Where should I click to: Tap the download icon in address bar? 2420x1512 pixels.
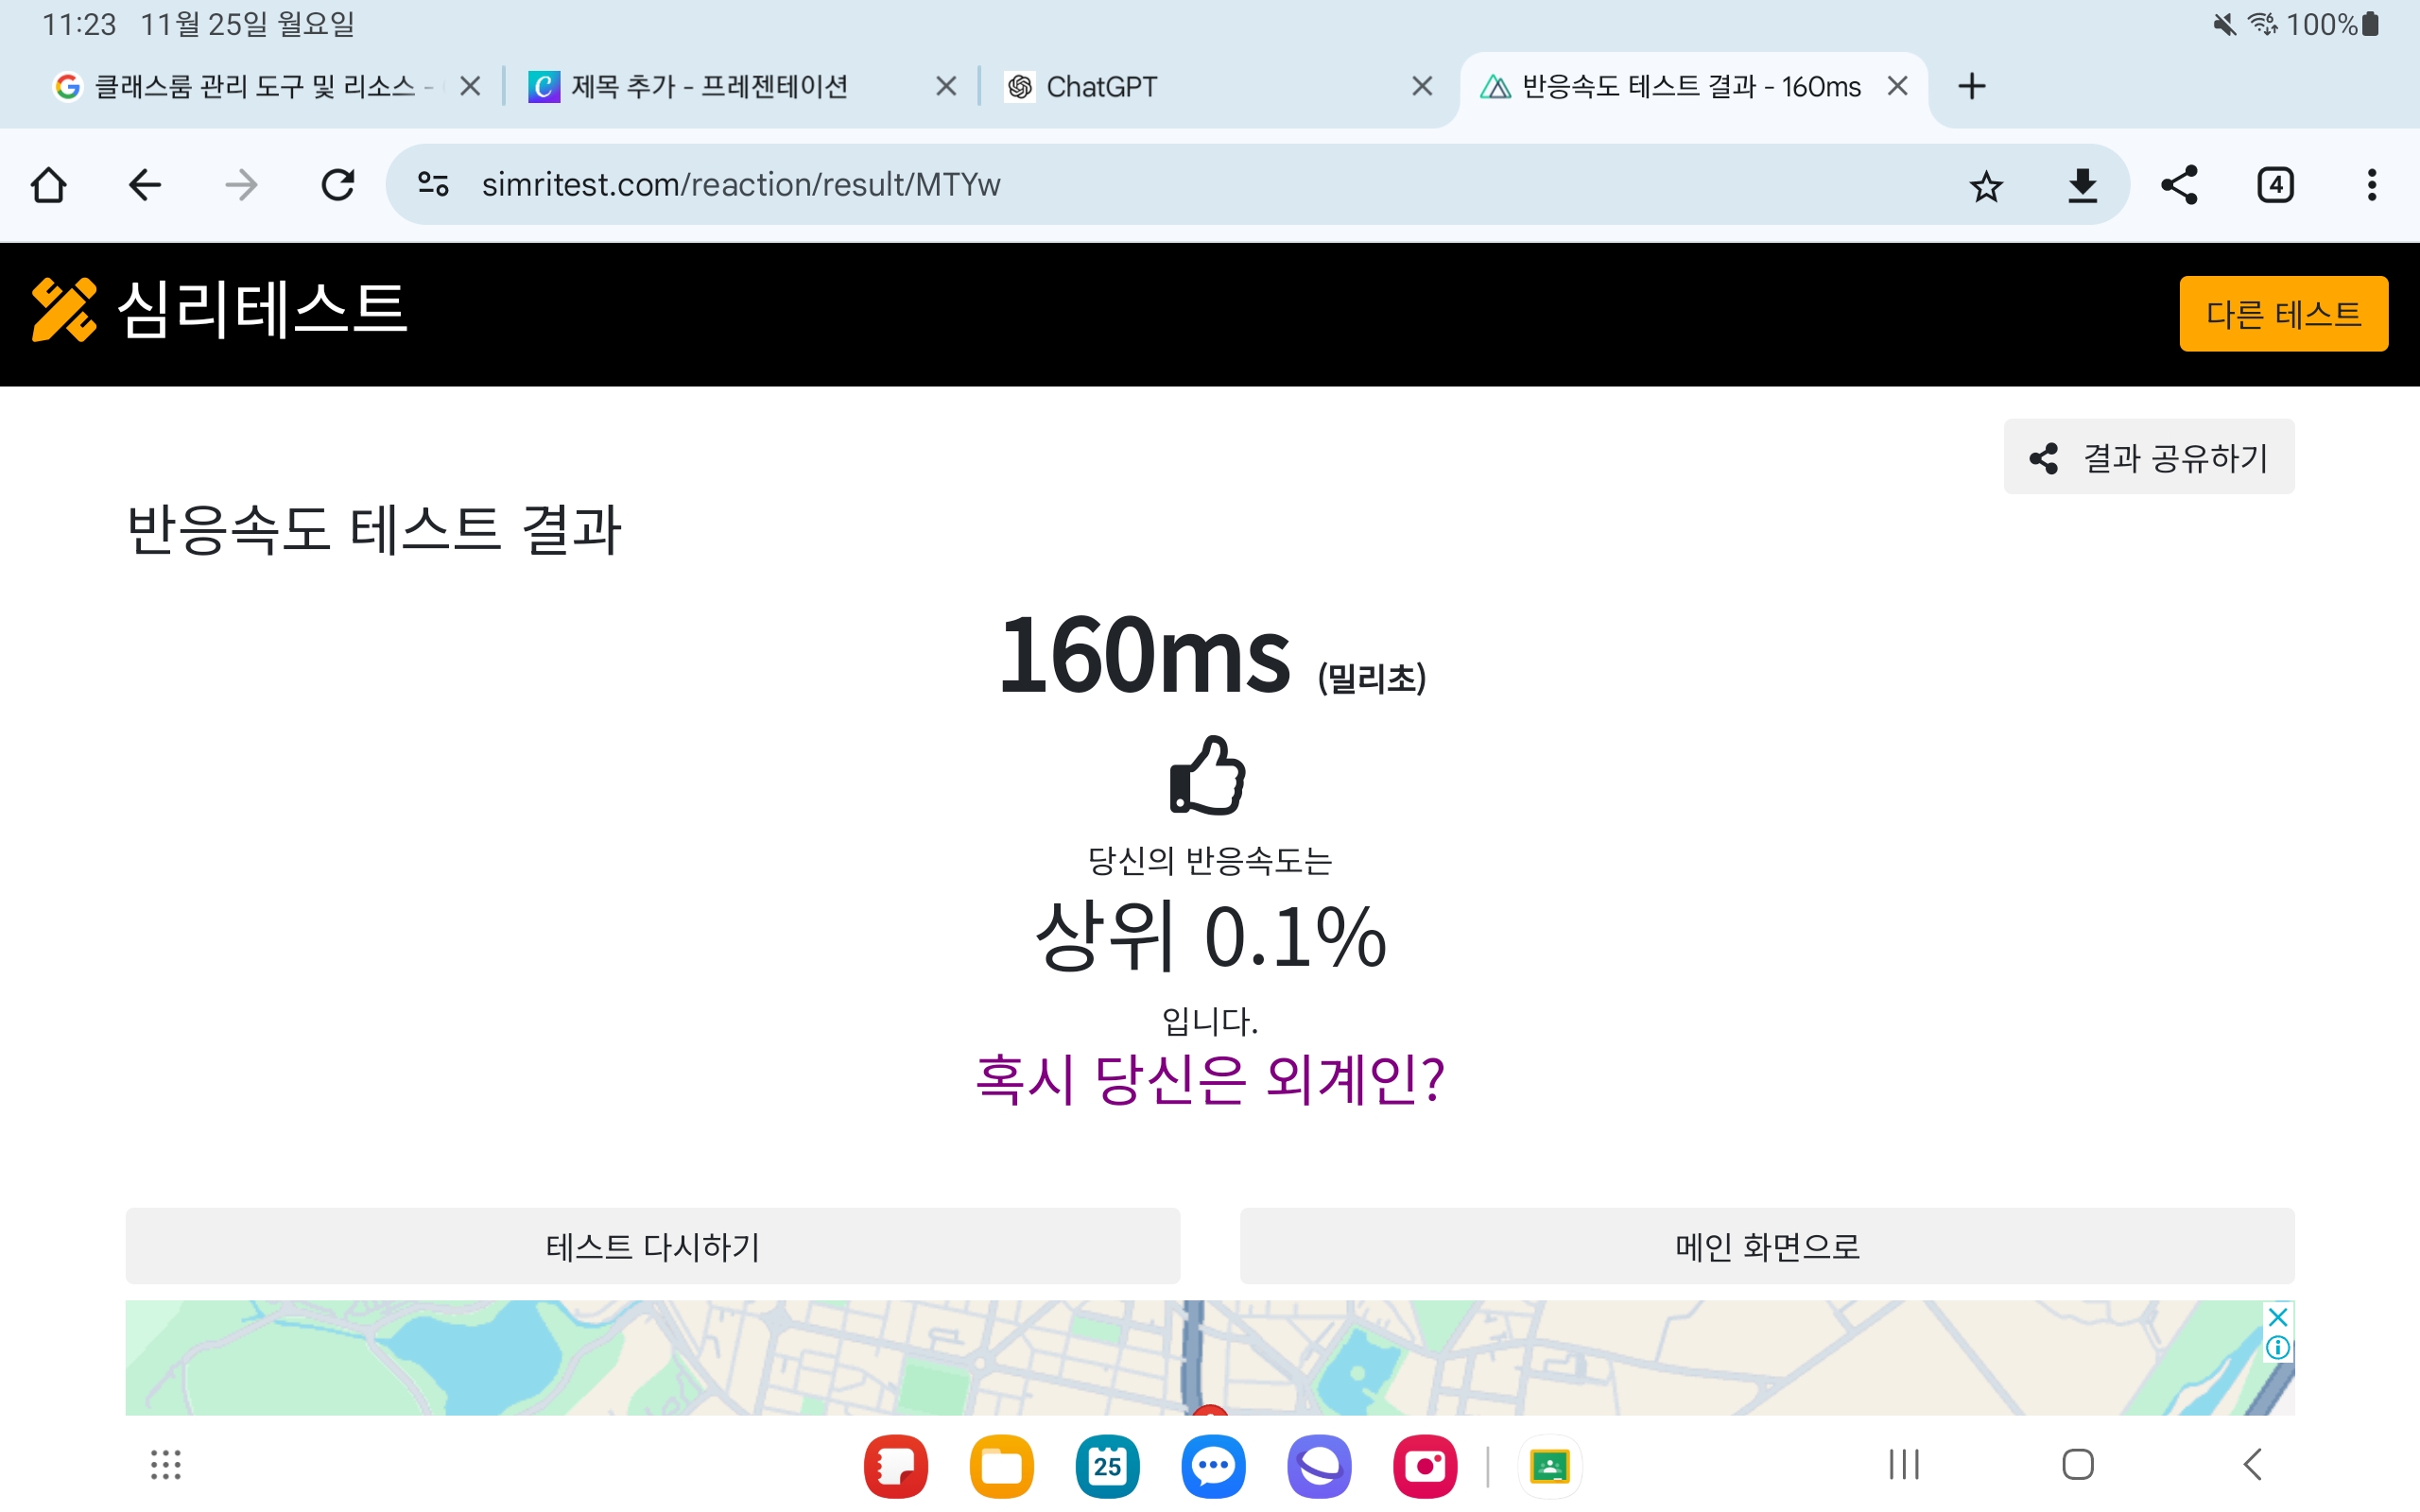(2083, 186)
